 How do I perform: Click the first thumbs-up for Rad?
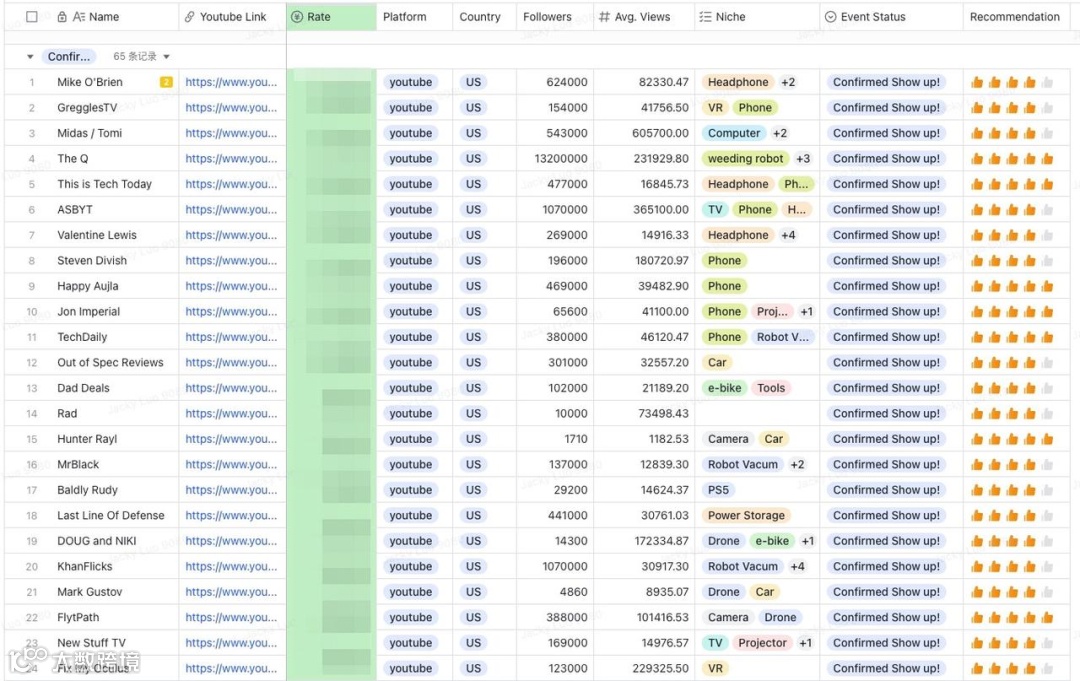pyautogui.click(x=977, y=413)
